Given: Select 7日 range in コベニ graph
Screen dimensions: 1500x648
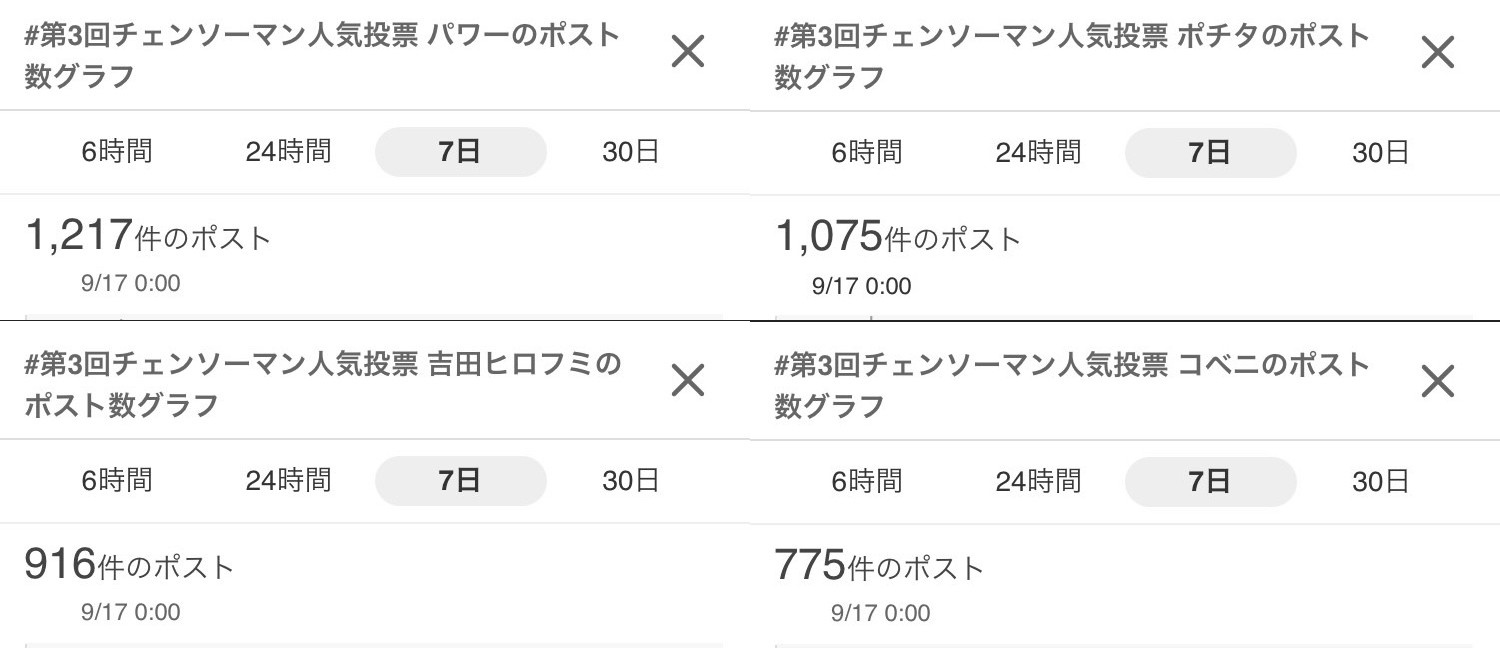Looking at the screenshot, I should [x=1210, y=481].
